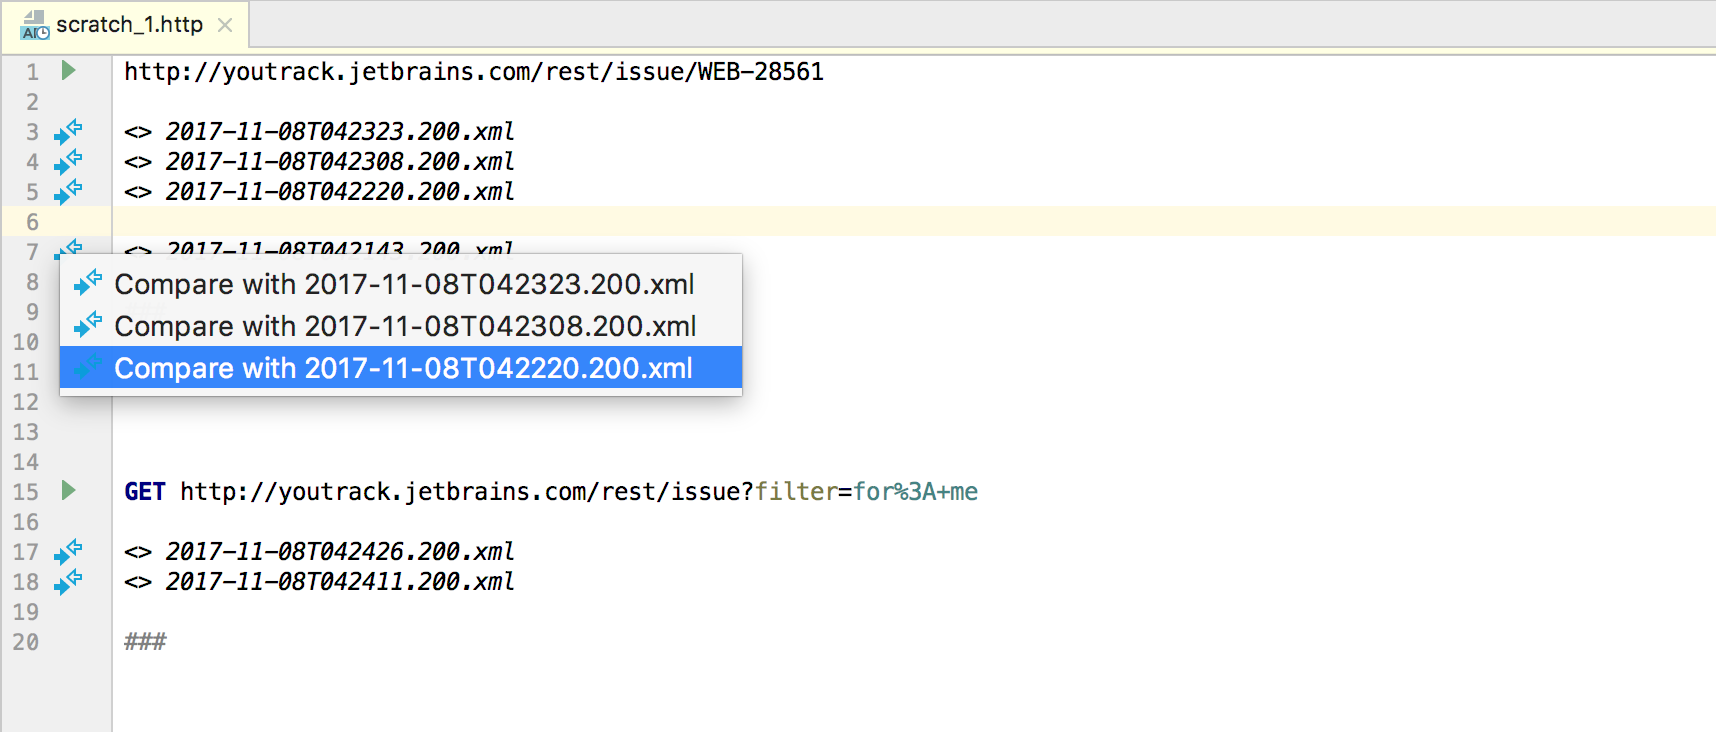This screenshot has width=1716, height=732.
Task: Click the for%3A+me parameter value
Action: tap(915, 492)
